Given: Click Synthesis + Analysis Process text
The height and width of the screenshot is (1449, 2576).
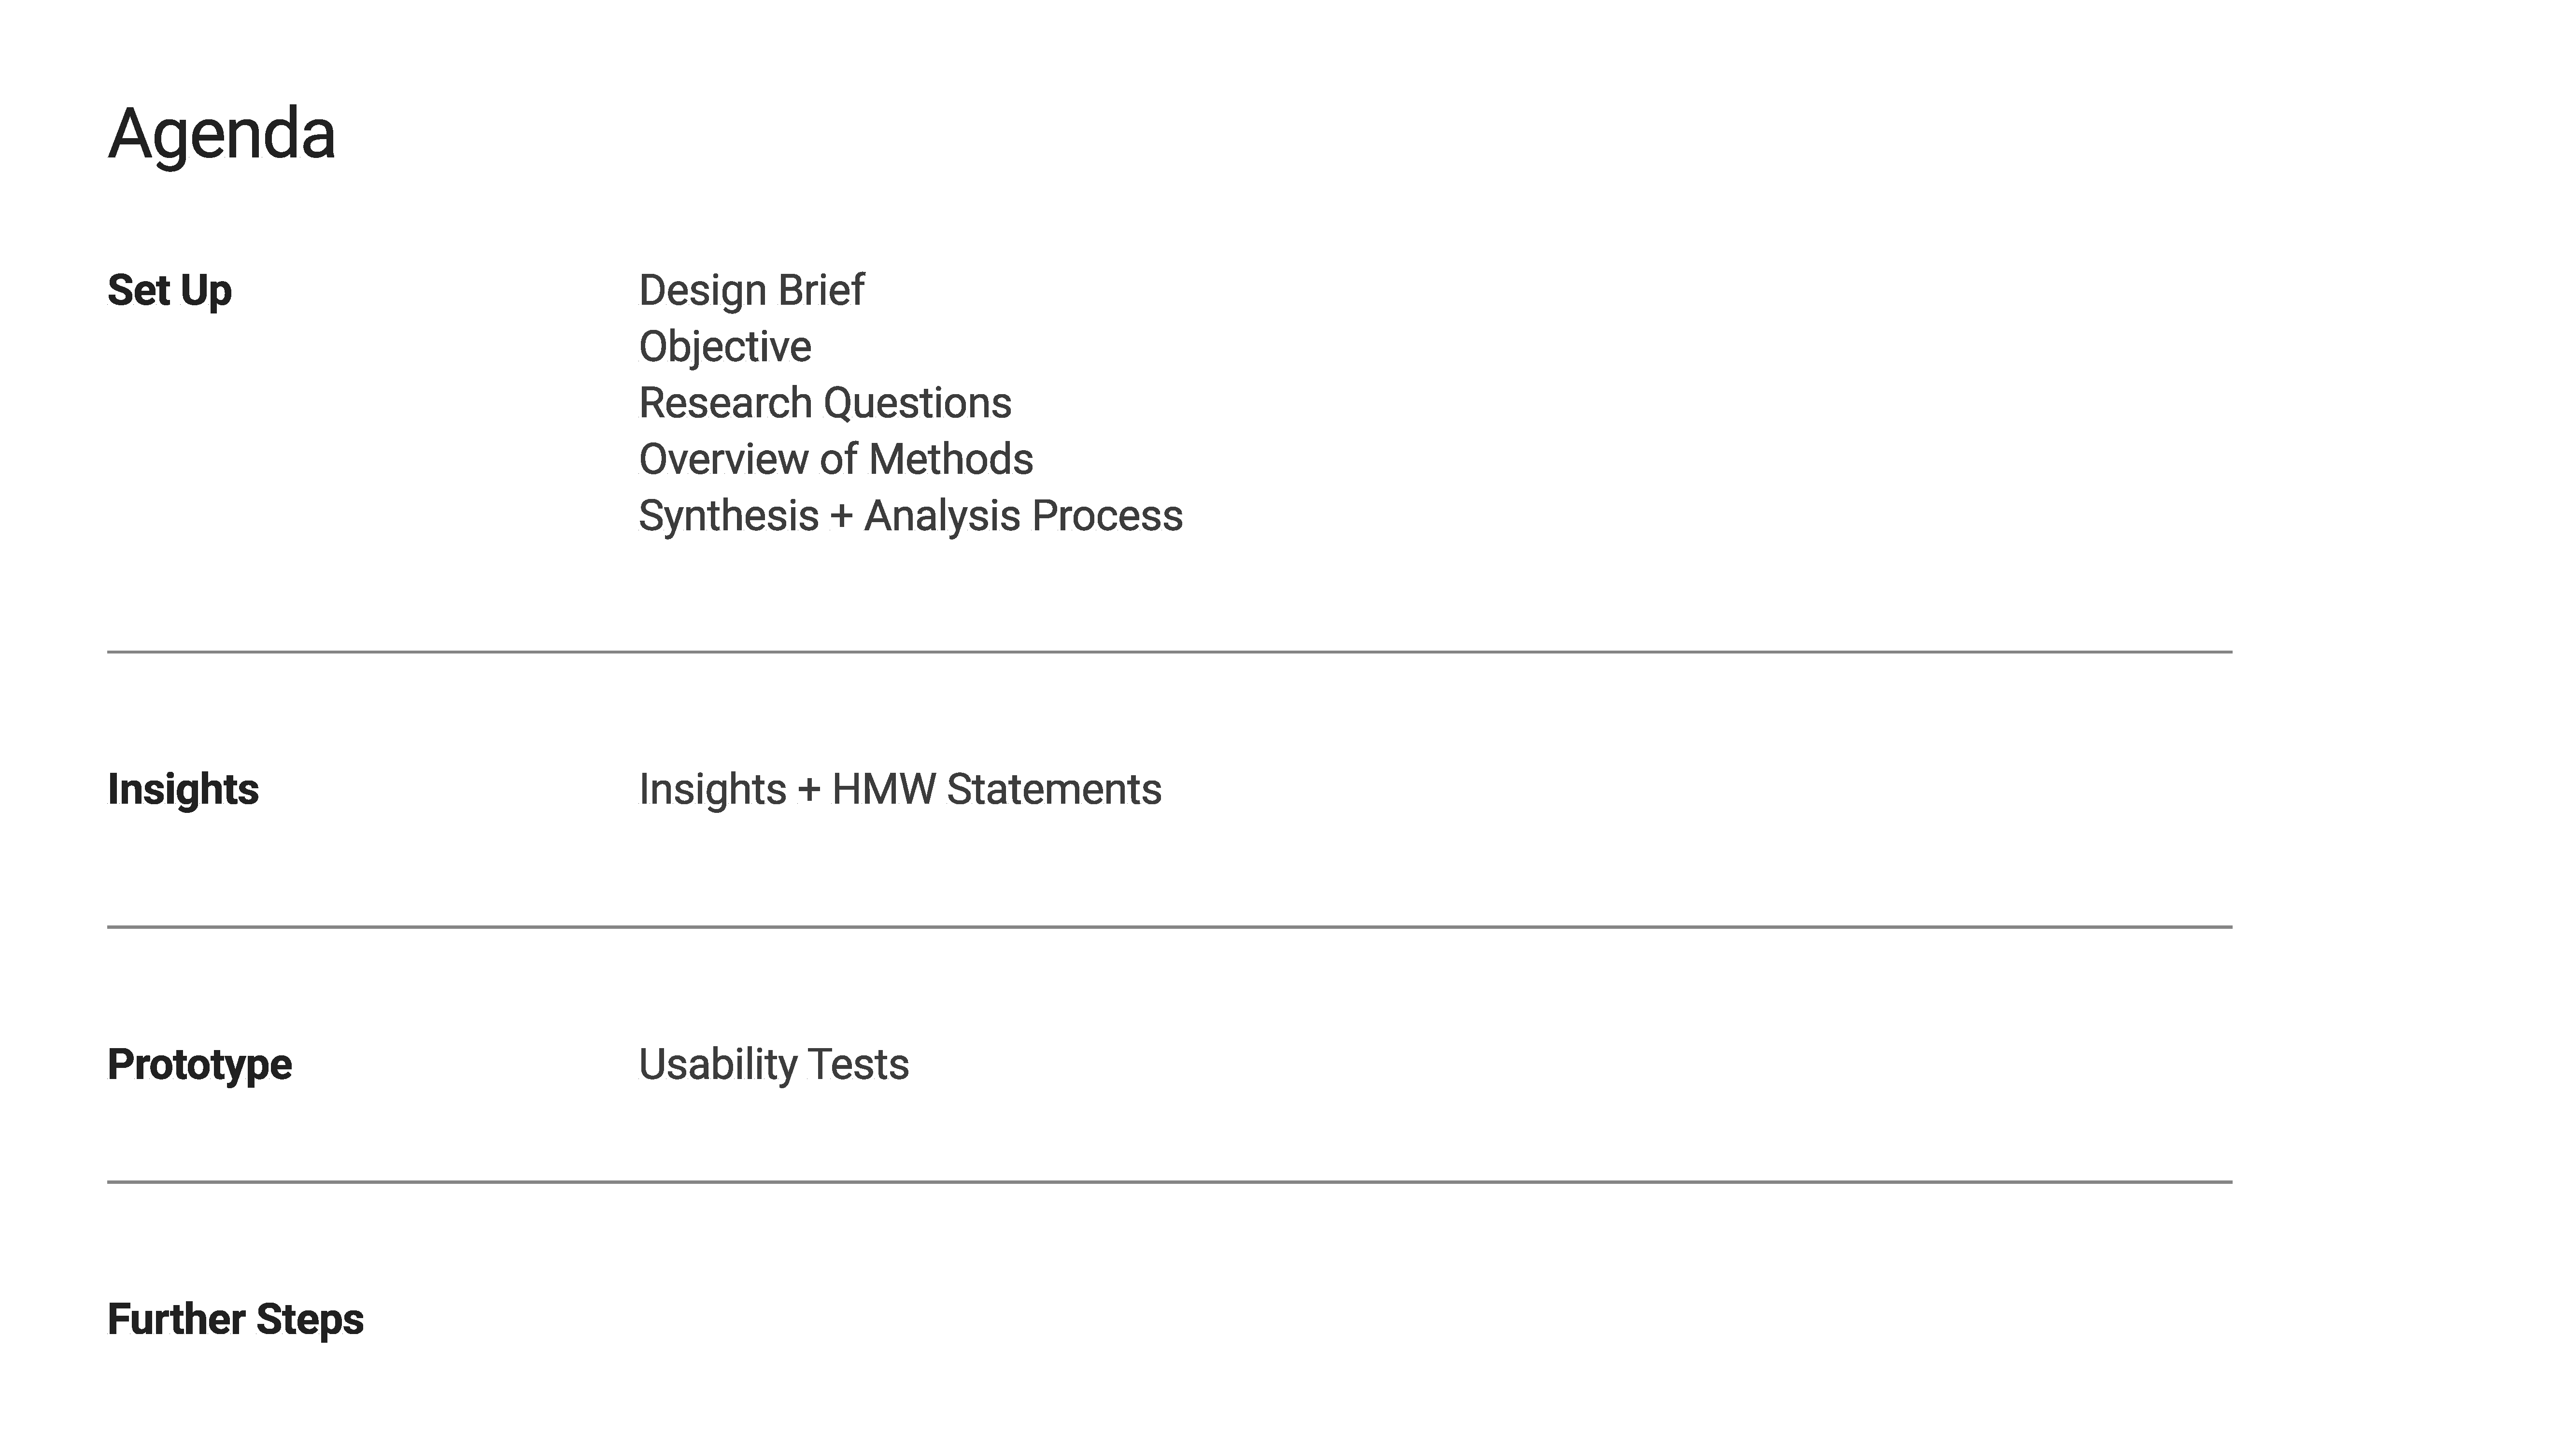Looking at the screenshot, I should 911,516.
